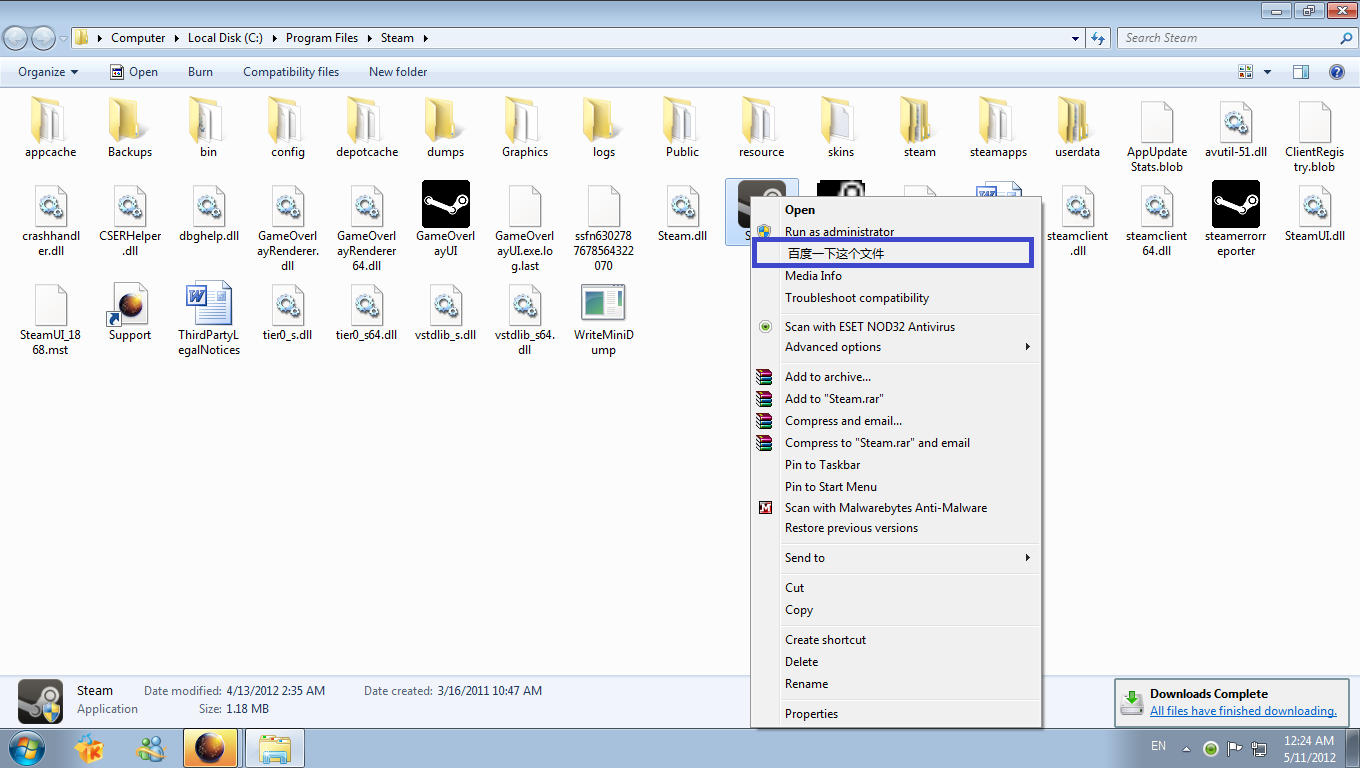Select CSERHelper.dll file

tap(130, 220)
